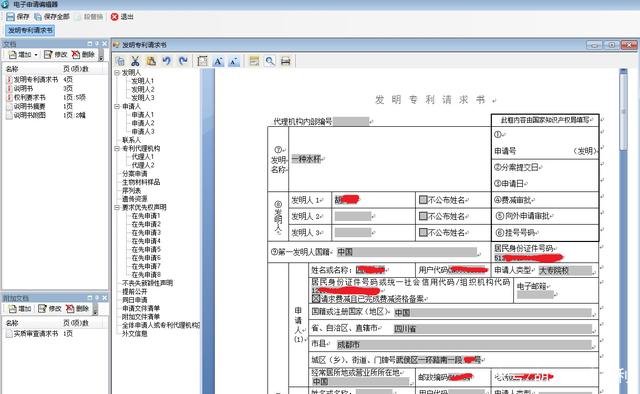Click 删除 in the 附加文档 panel toolbar
Image resolution: width=640 pixels, height=394 pixels.
(77, 309)
